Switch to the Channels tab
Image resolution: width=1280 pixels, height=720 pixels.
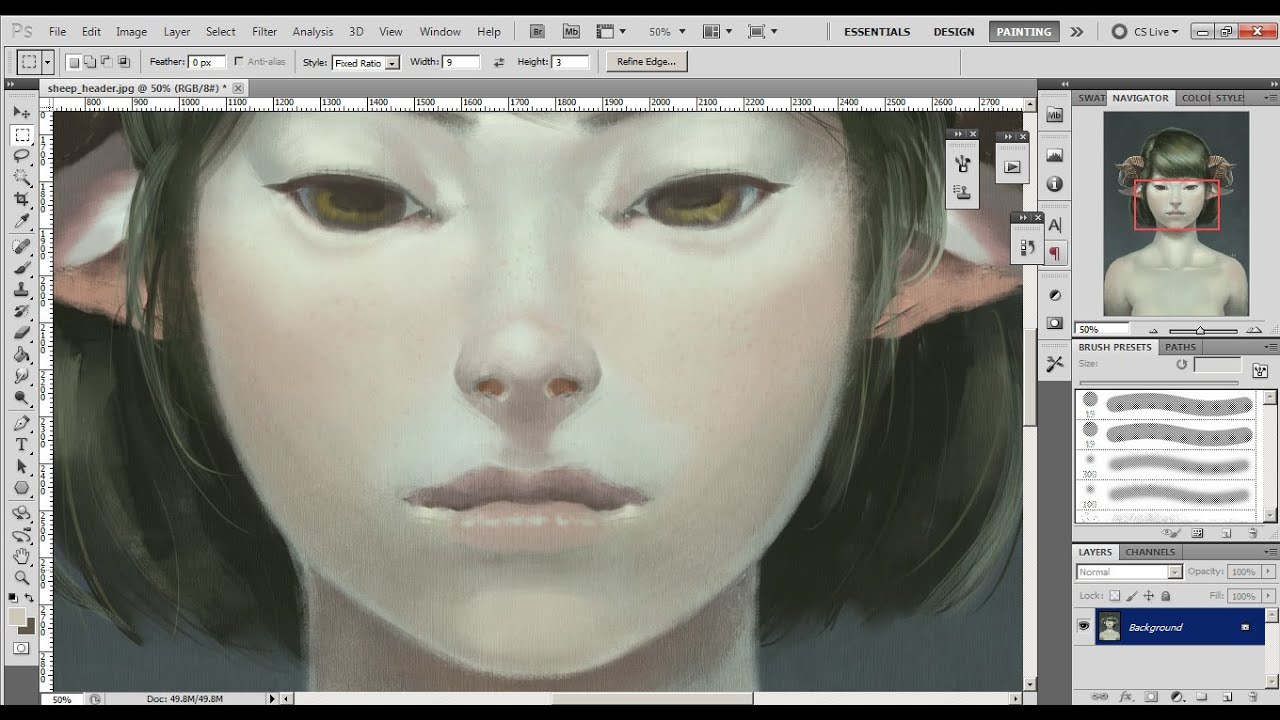click(1150, 552)
